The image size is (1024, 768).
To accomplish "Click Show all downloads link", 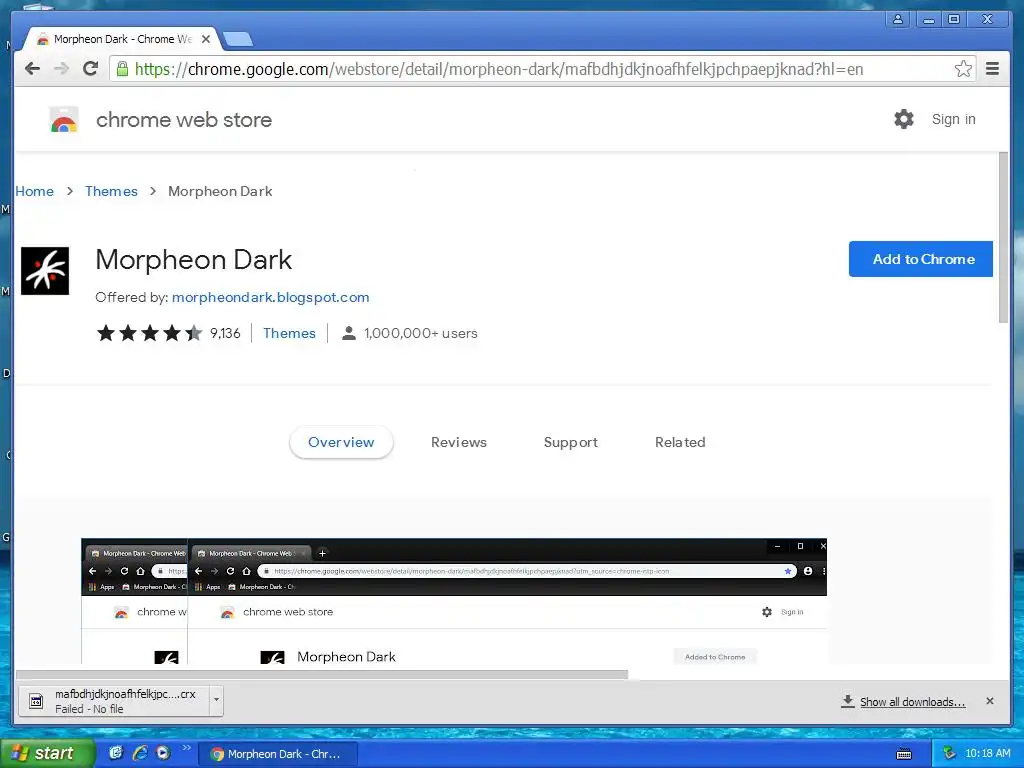I will click(912, 701).
